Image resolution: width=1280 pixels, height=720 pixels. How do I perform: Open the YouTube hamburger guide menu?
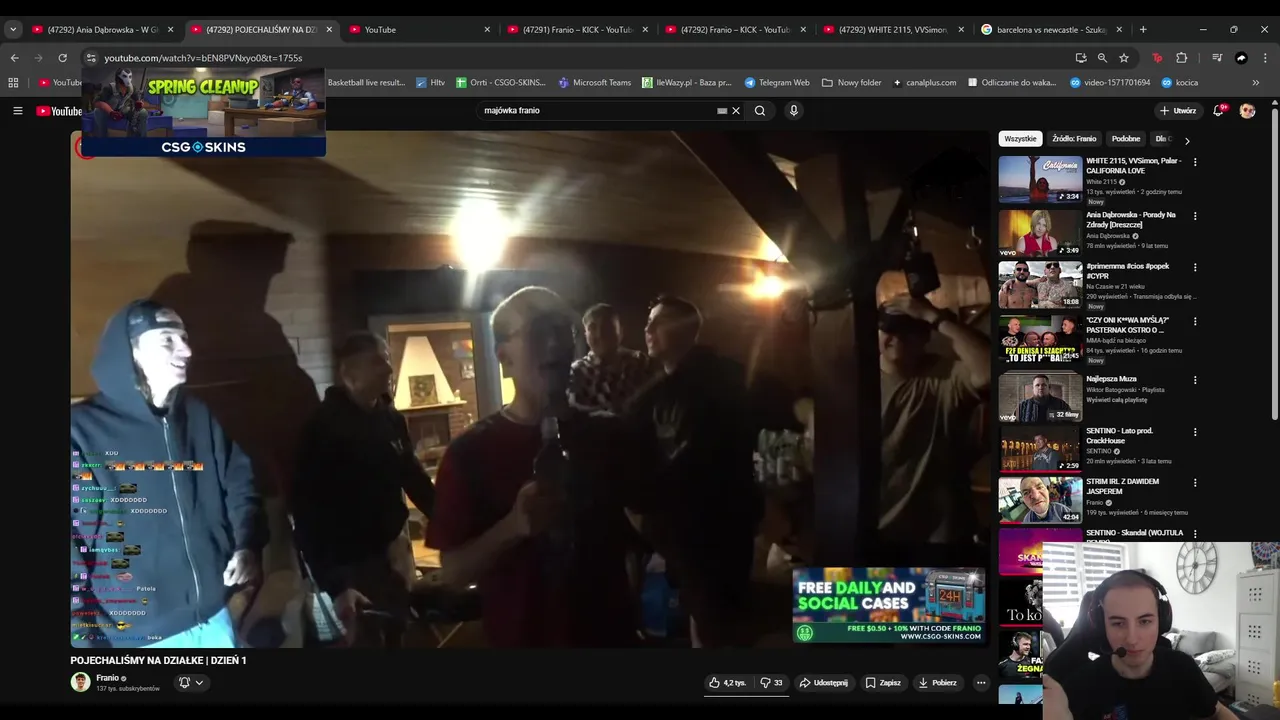tap(17, 111)
